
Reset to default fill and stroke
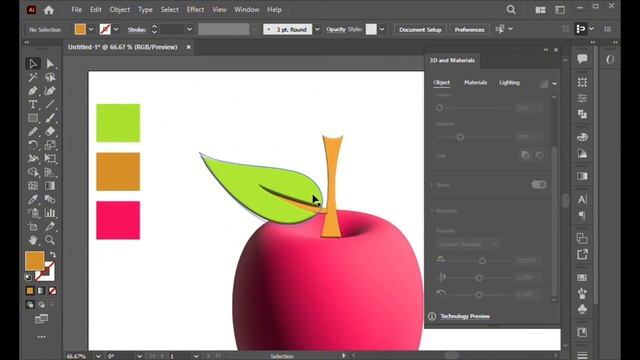click(x=28, y=278)
